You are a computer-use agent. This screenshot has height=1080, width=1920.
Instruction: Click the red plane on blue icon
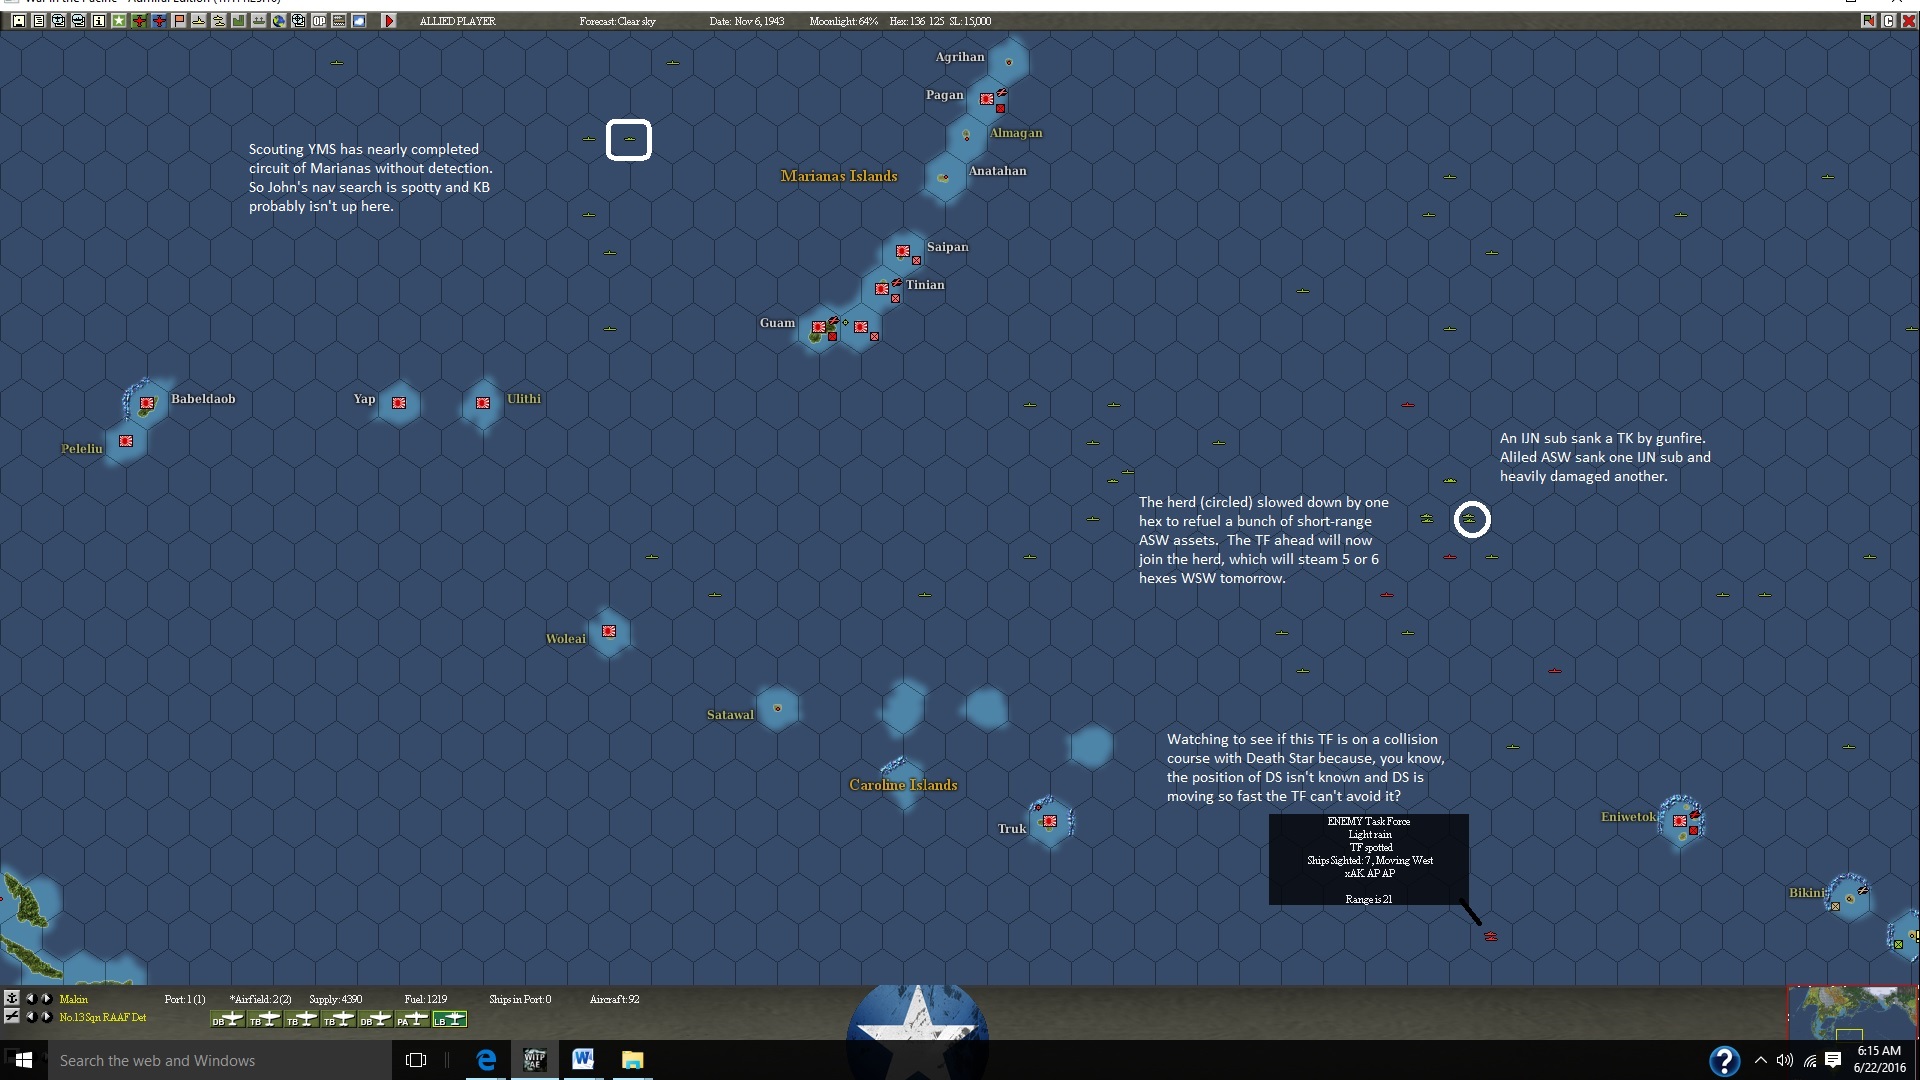click(159, 21)
